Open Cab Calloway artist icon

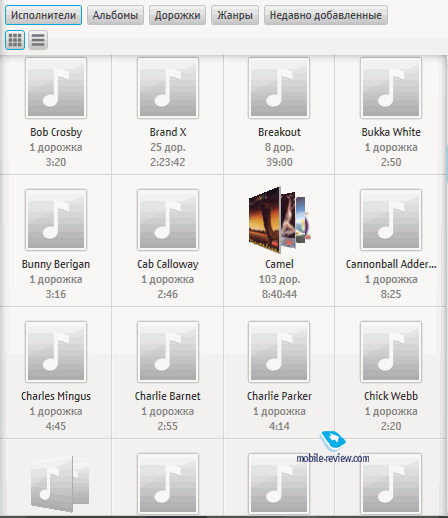pyautogui.click(x=168, y=220)
